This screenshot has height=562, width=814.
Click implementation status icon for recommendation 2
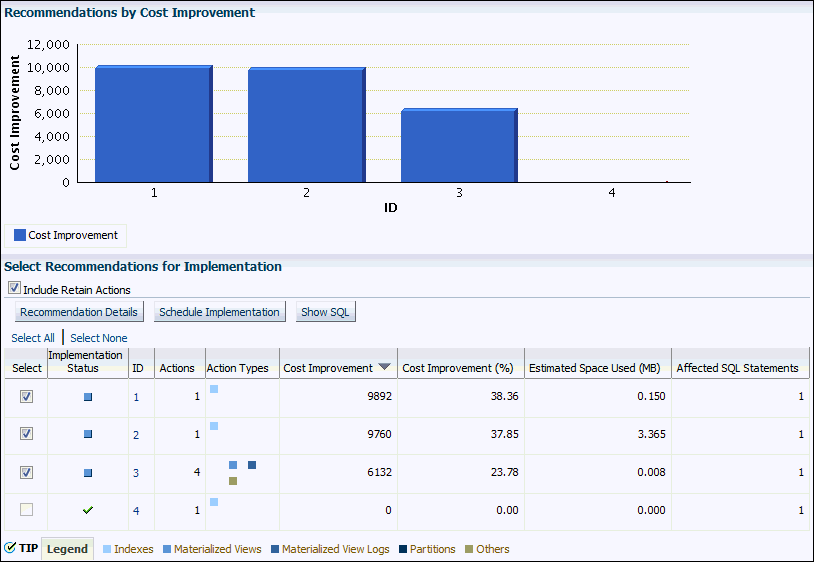click(x=88, y=435)
